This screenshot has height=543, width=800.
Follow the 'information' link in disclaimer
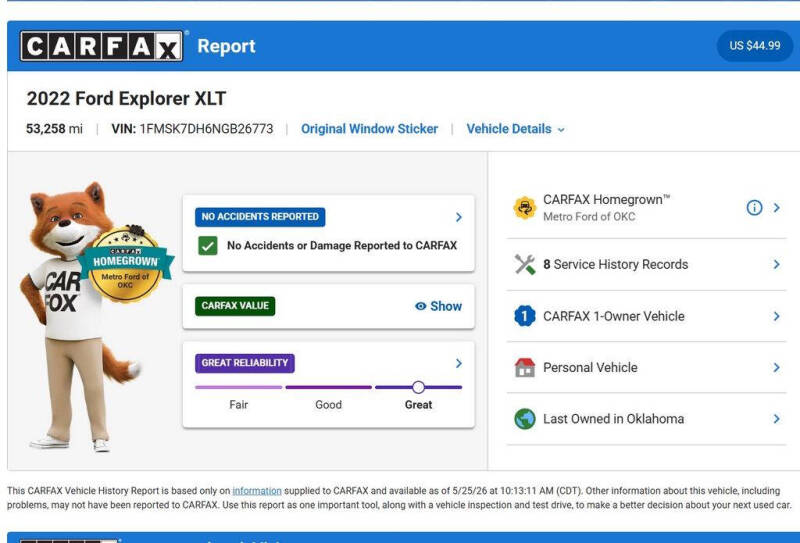pos(257,491)
